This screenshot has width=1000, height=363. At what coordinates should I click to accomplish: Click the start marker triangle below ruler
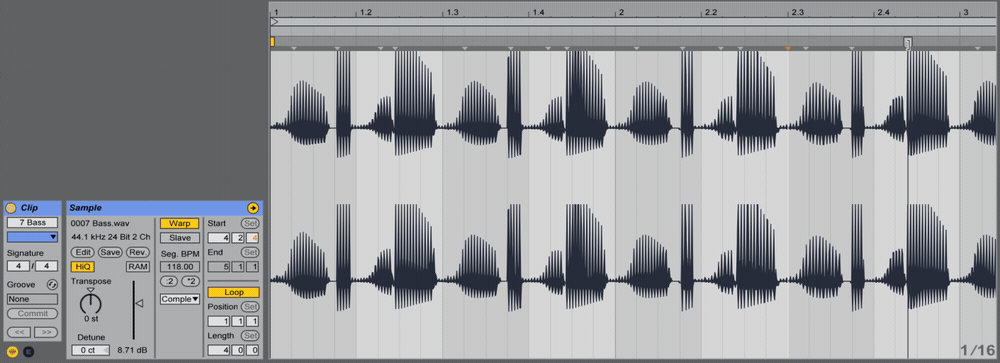(274, 21)
